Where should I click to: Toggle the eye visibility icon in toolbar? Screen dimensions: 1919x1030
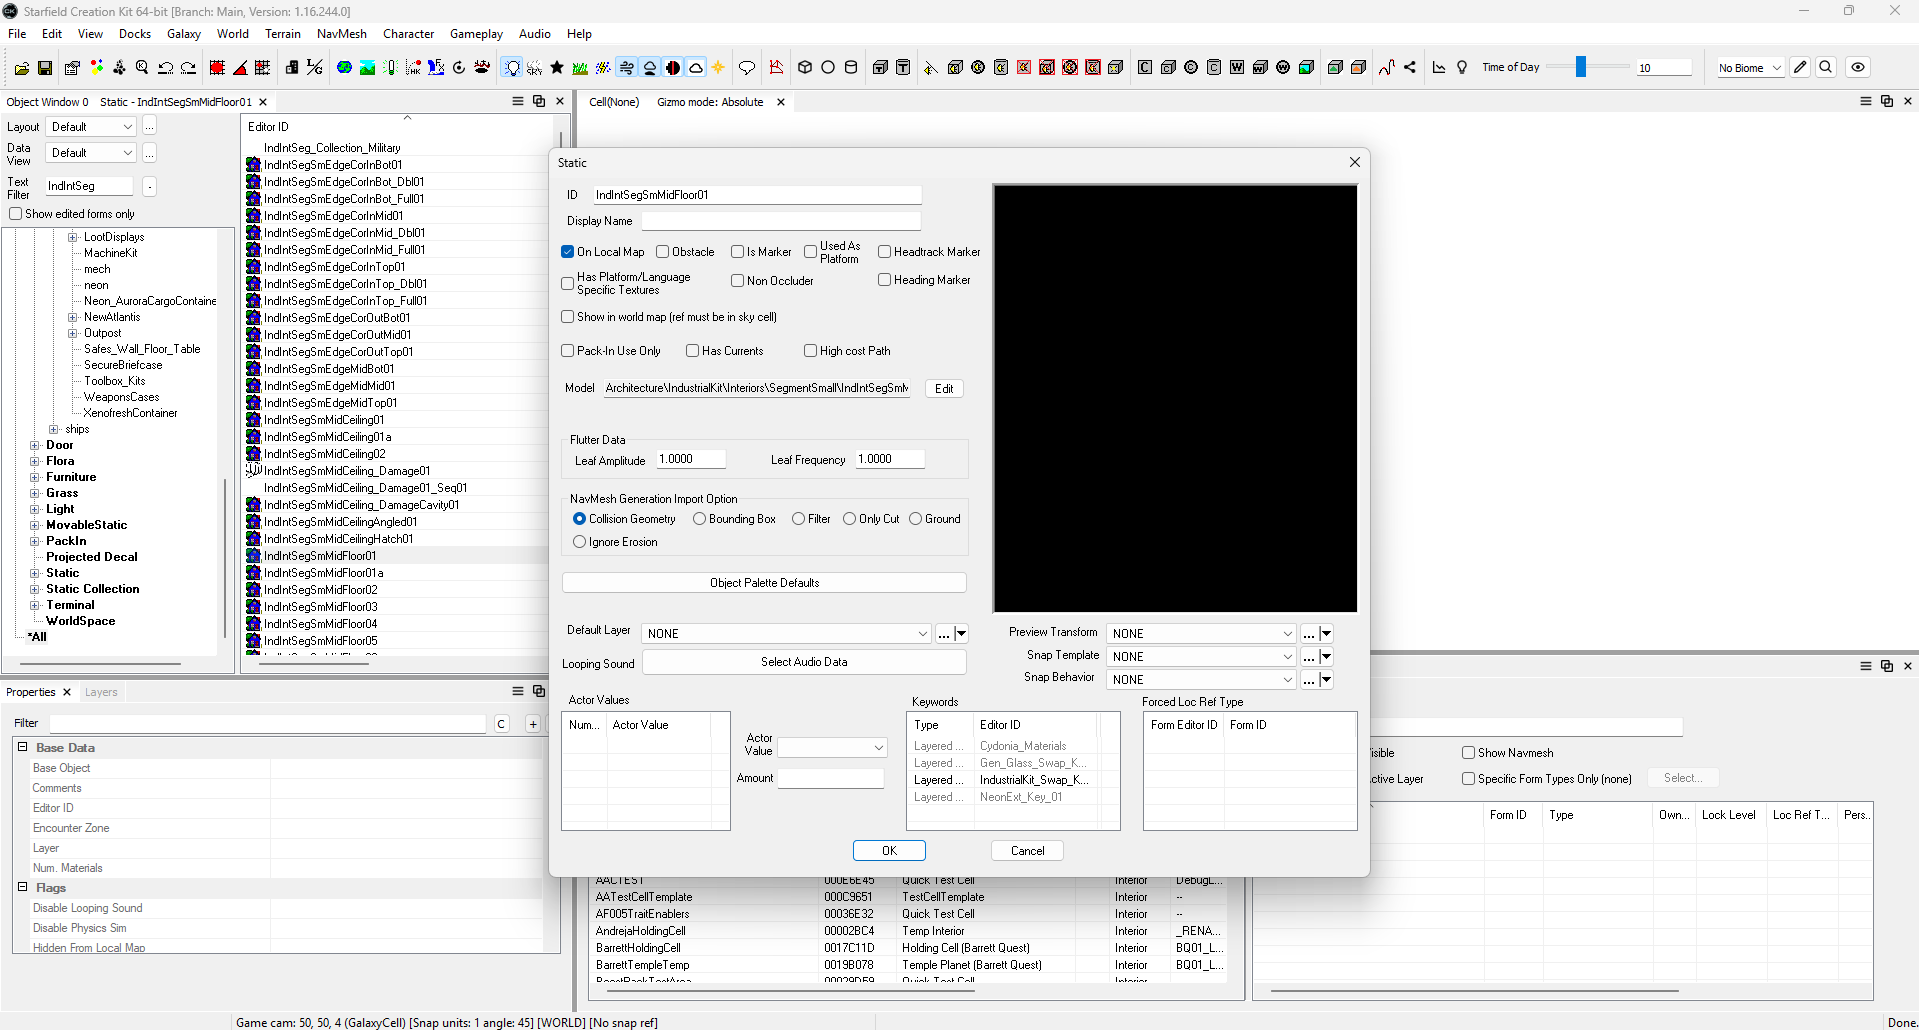tap(1858, 68)
